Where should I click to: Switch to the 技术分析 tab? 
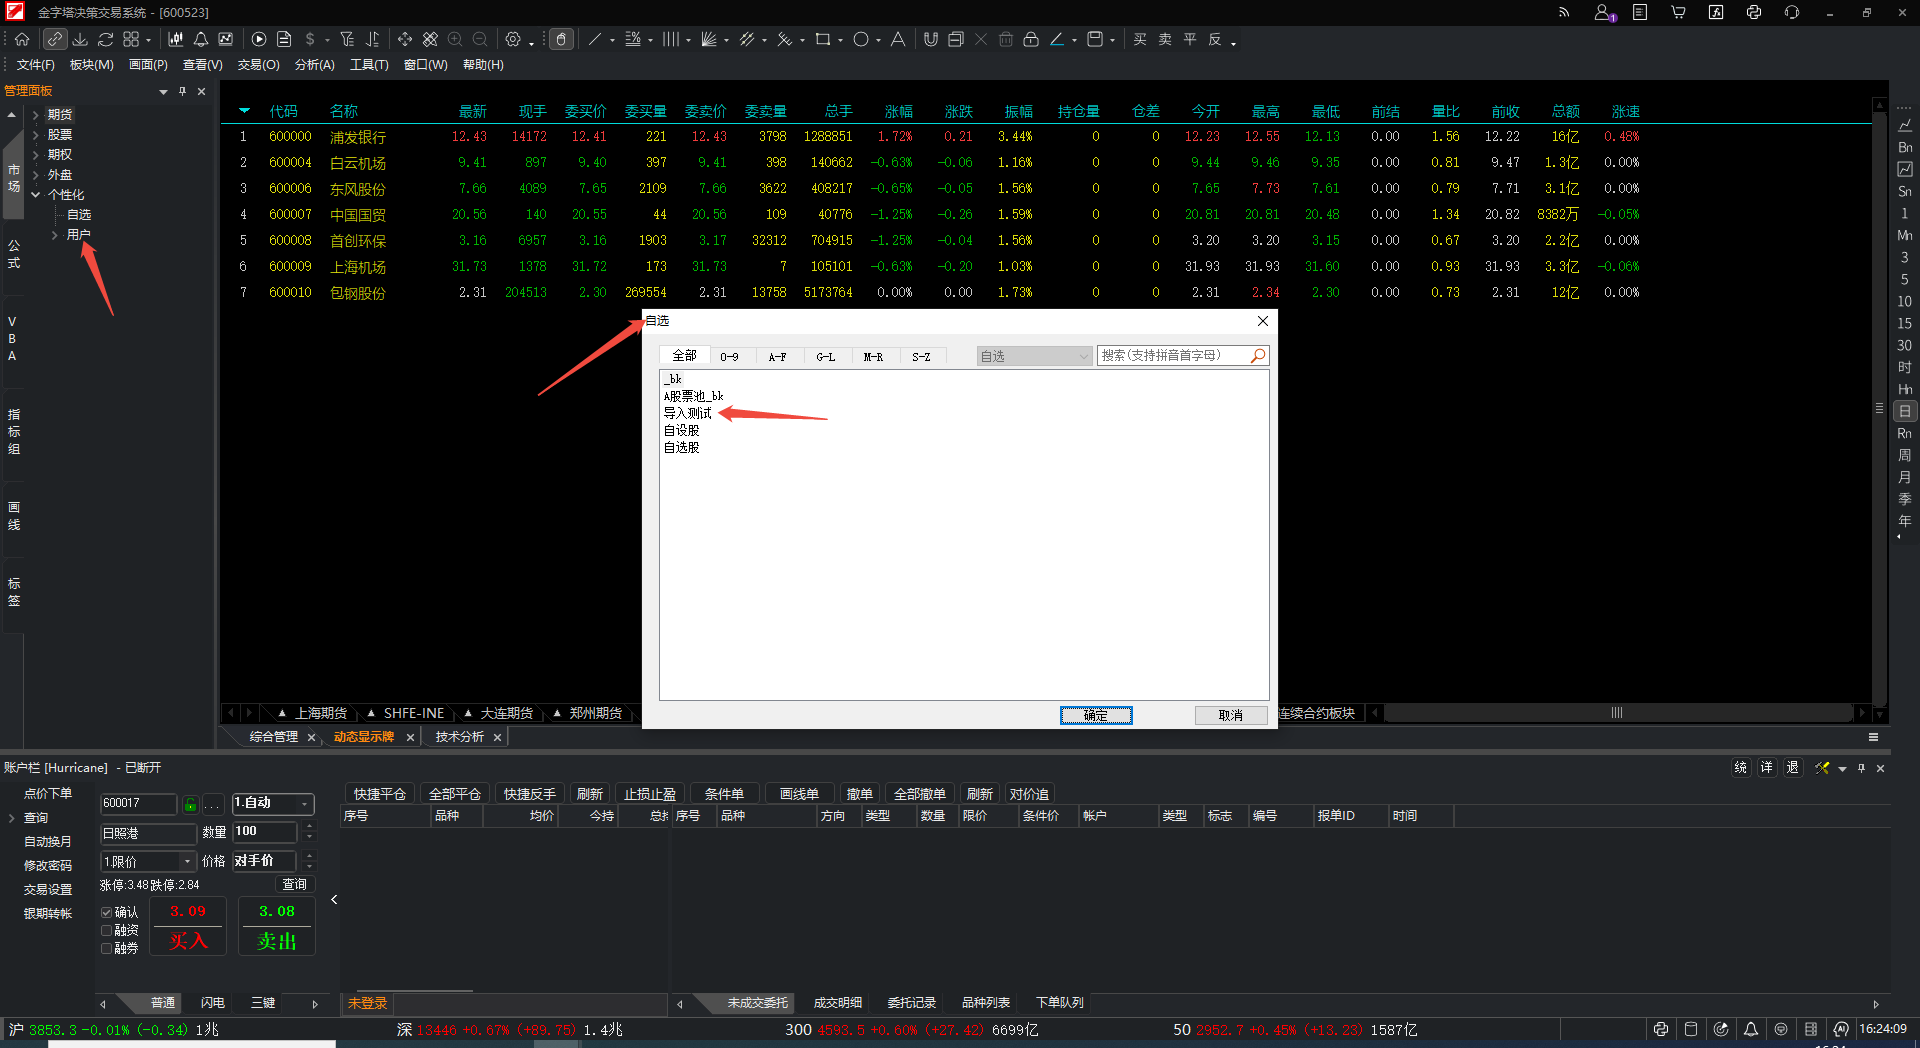[460, 737]
